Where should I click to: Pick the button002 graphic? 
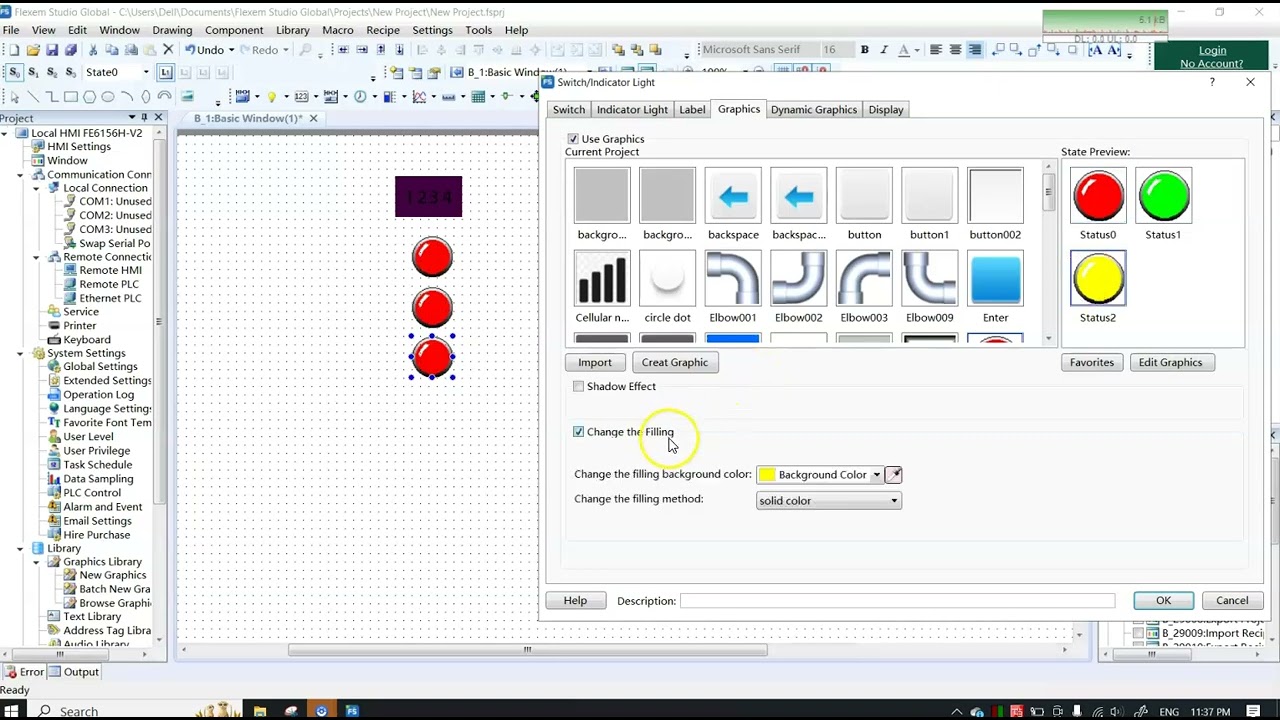click(x=995, y=197)
